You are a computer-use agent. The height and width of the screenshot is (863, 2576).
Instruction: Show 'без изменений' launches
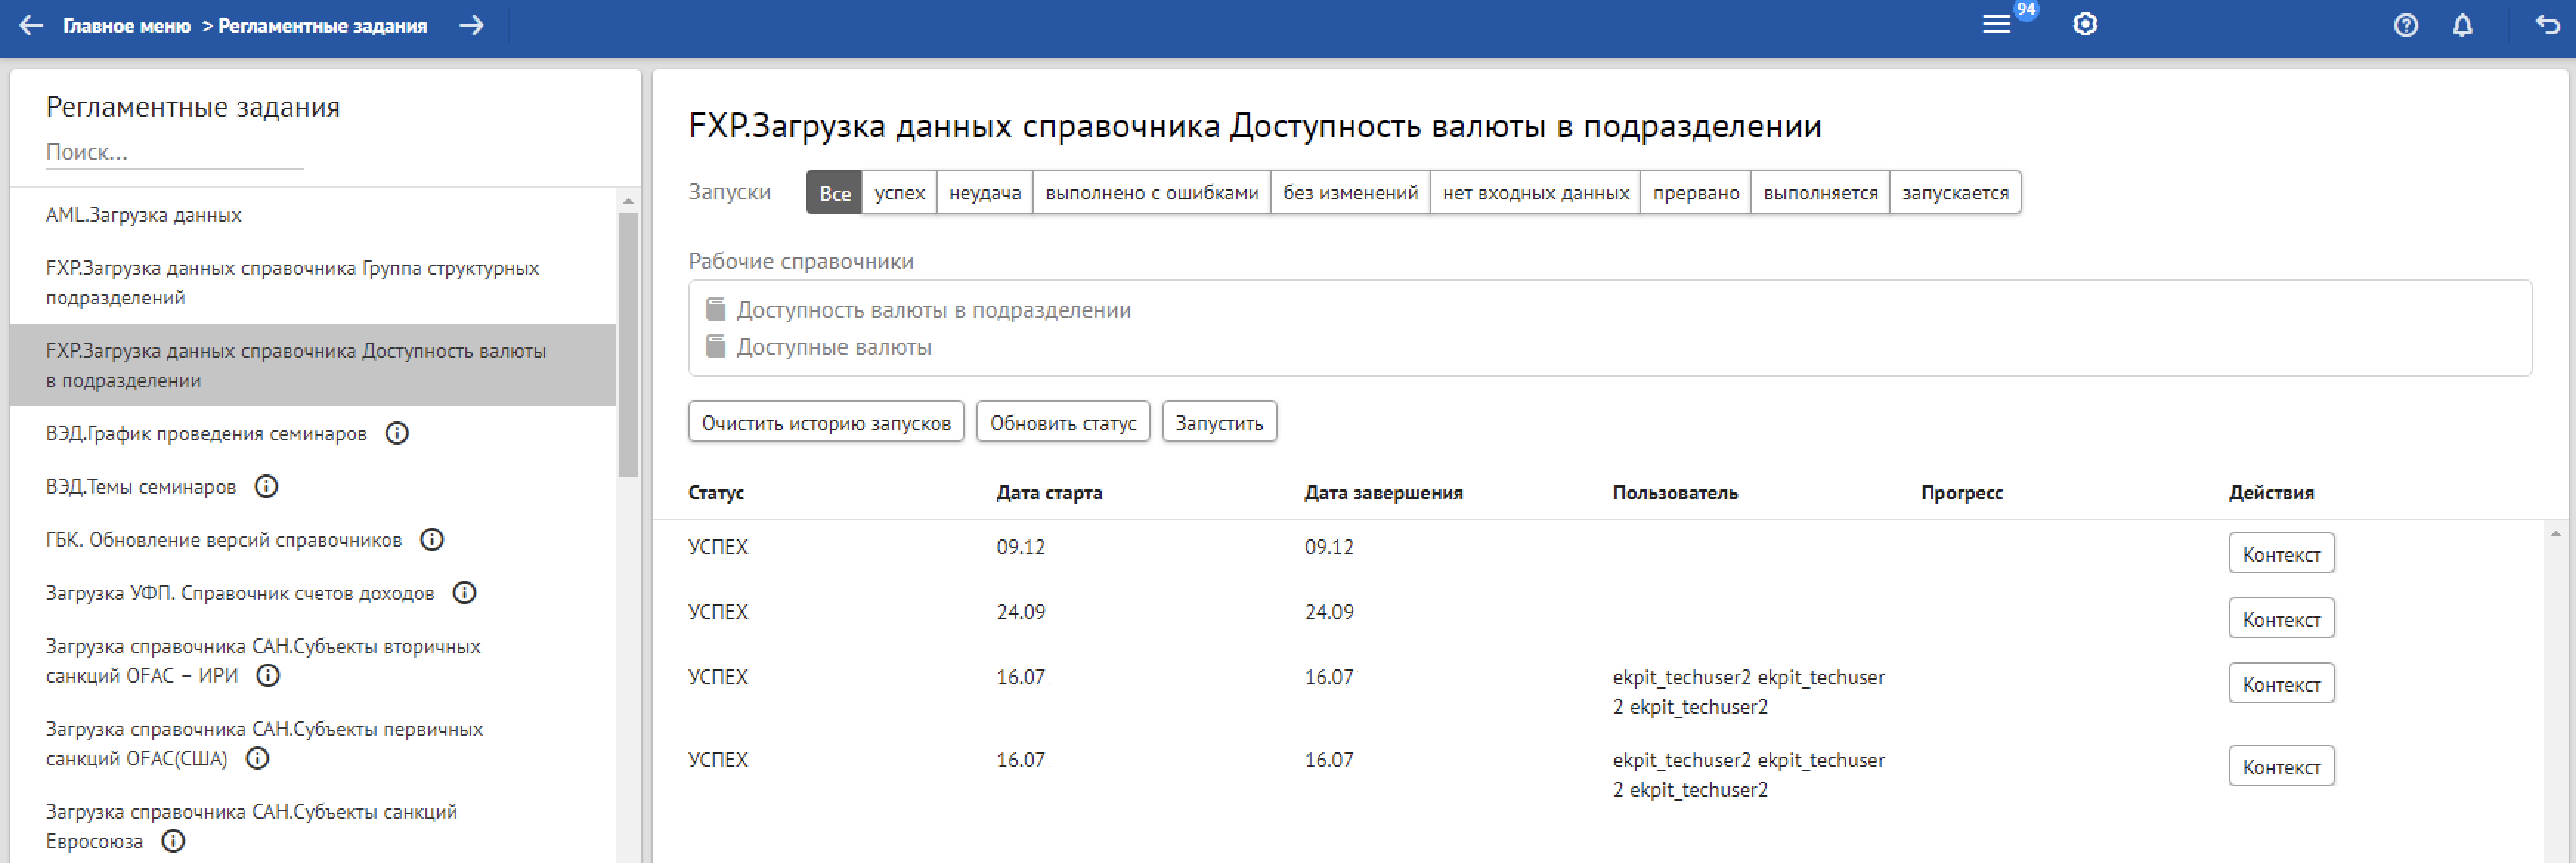[x=1350, y=193]
